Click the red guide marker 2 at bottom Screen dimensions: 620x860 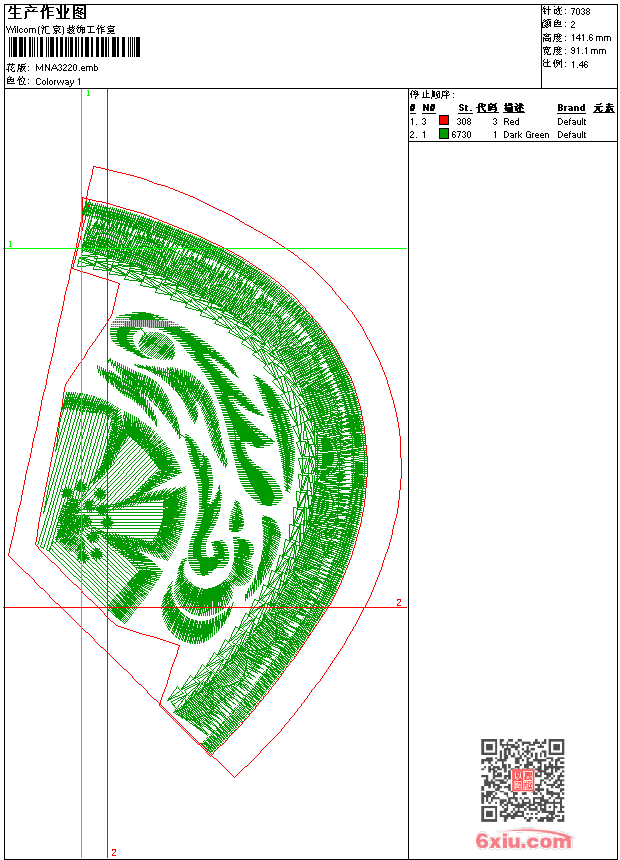[x=113, y=852]
